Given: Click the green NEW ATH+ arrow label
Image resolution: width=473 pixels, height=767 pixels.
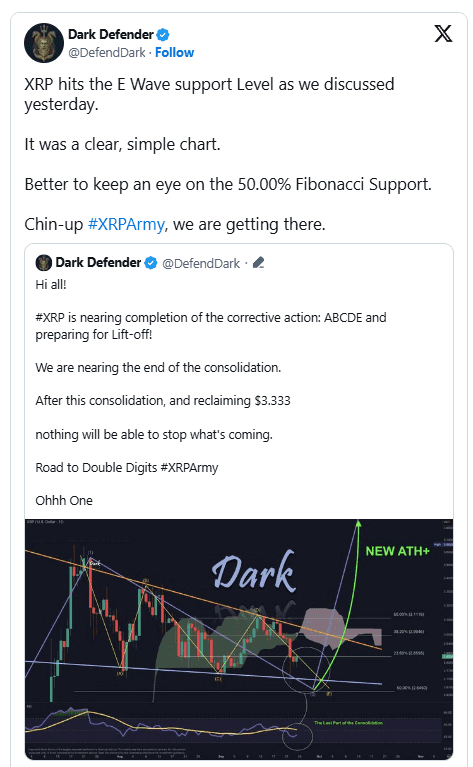Looking at the screenshot, I should tap(397, 551).
